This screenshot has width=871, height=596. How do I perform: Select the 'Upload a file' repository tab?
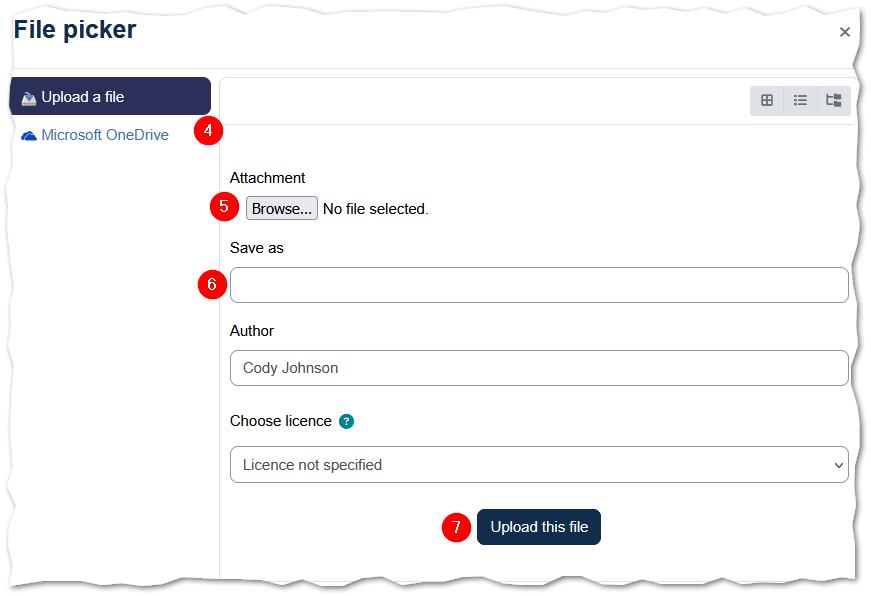coord(110,96)
